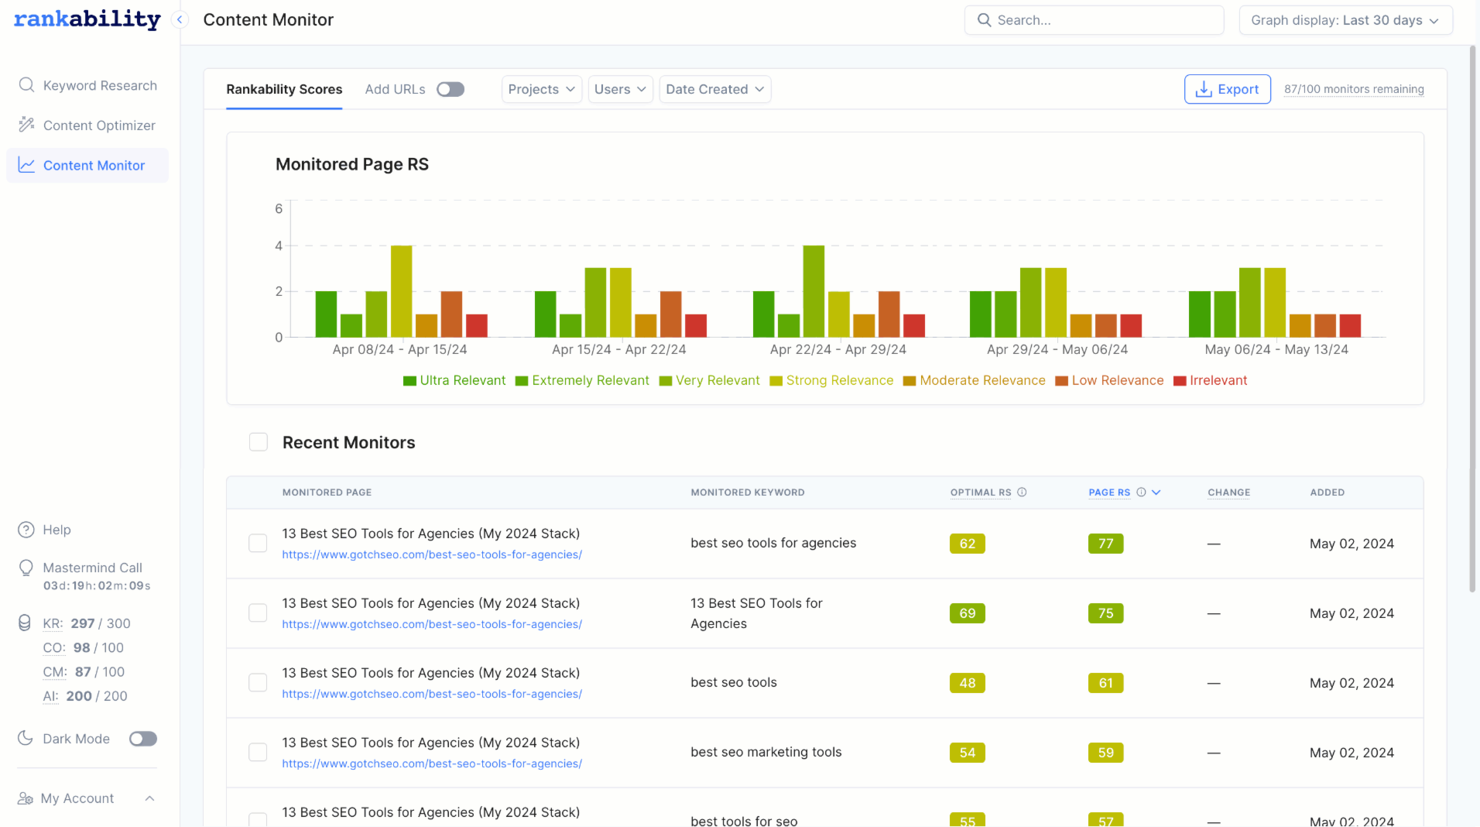Open the Date Created filter dropdown
The image size is (1480, 827).
[x=715, y=89]
